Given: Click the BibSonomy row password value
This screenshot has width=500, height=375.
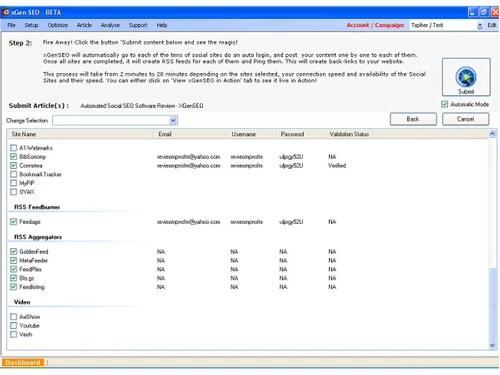Looking at the screenshot, I should 291,156.
